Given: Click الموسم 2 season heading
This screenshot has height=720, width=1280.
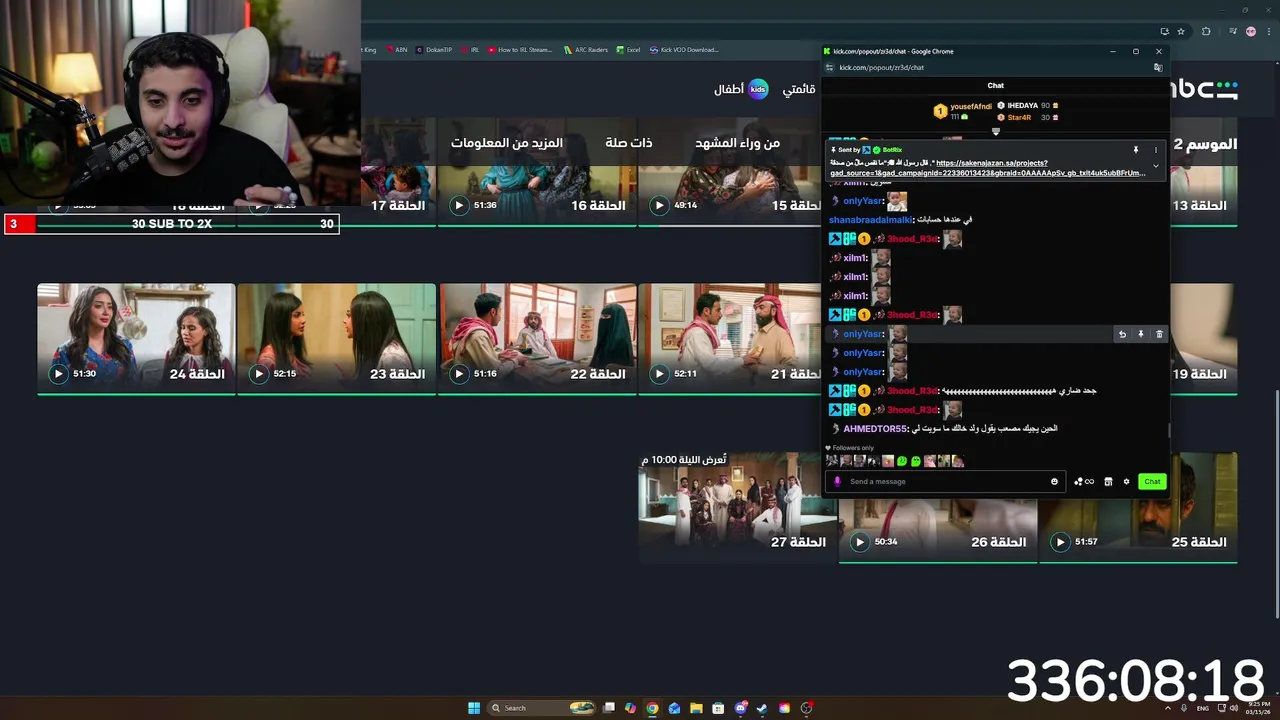Looking at the screenshot, I should (1205, 144).
